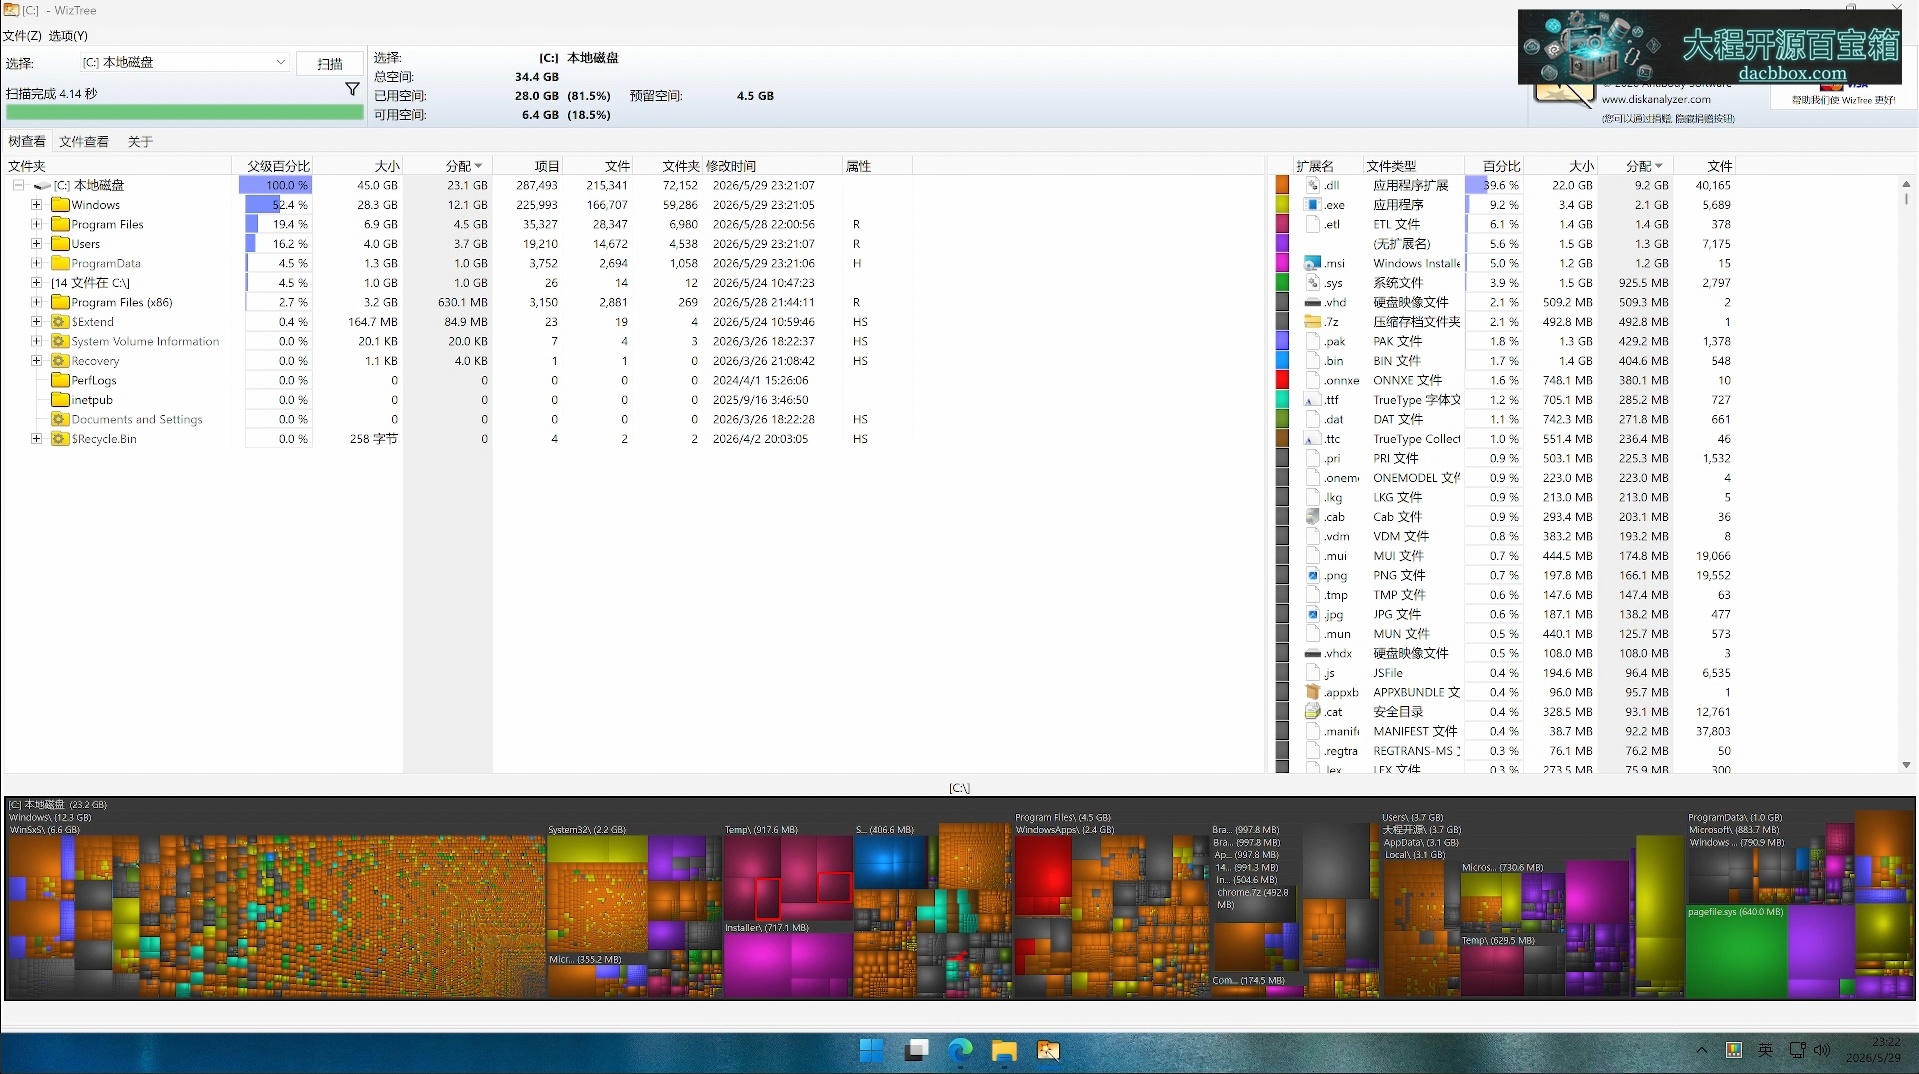
Task: Click the Users folder icon
Action: (60, 244)
